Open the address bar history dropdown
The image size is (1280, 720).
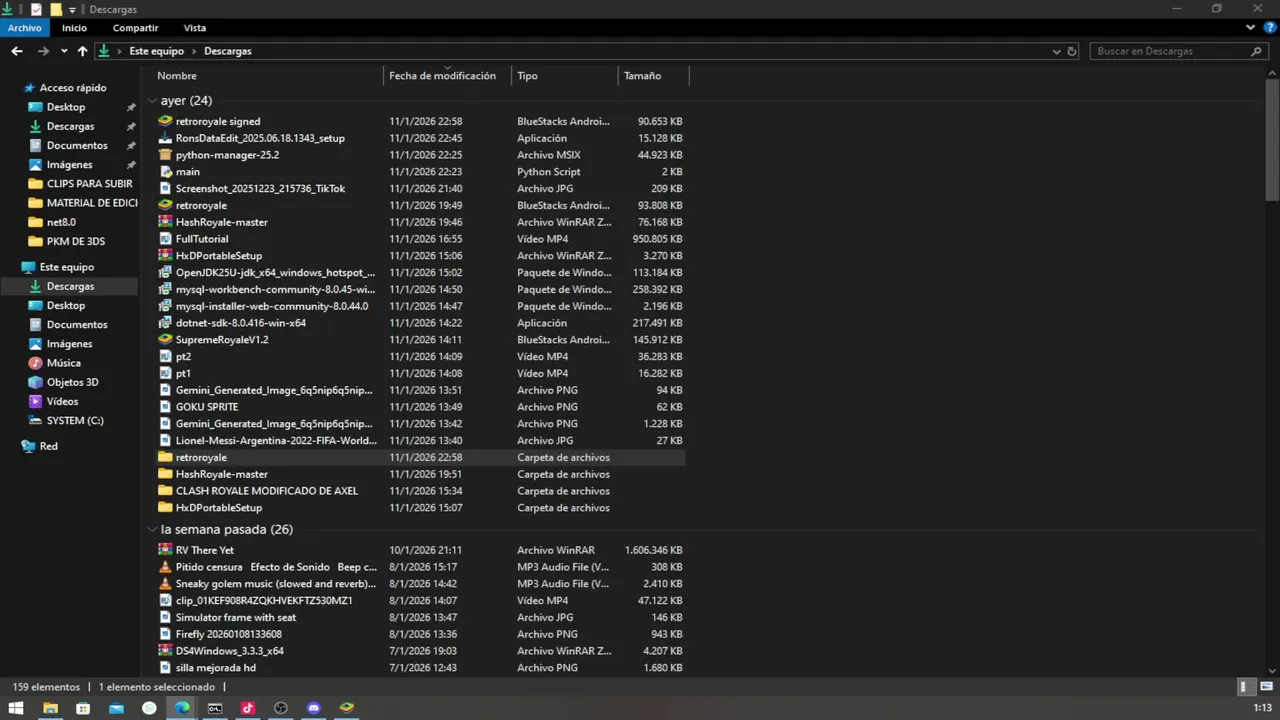point(1057,51)
